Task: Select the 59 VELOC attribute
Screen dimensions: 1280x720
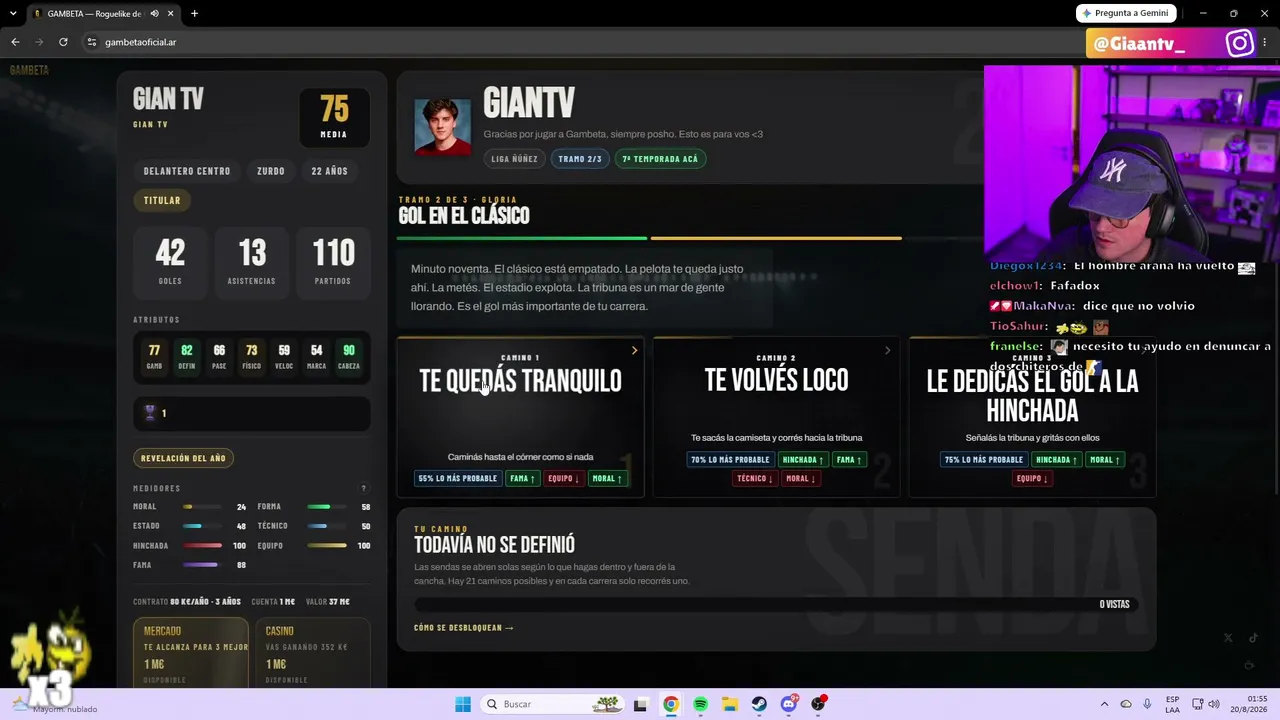Action: pos(284,357)
